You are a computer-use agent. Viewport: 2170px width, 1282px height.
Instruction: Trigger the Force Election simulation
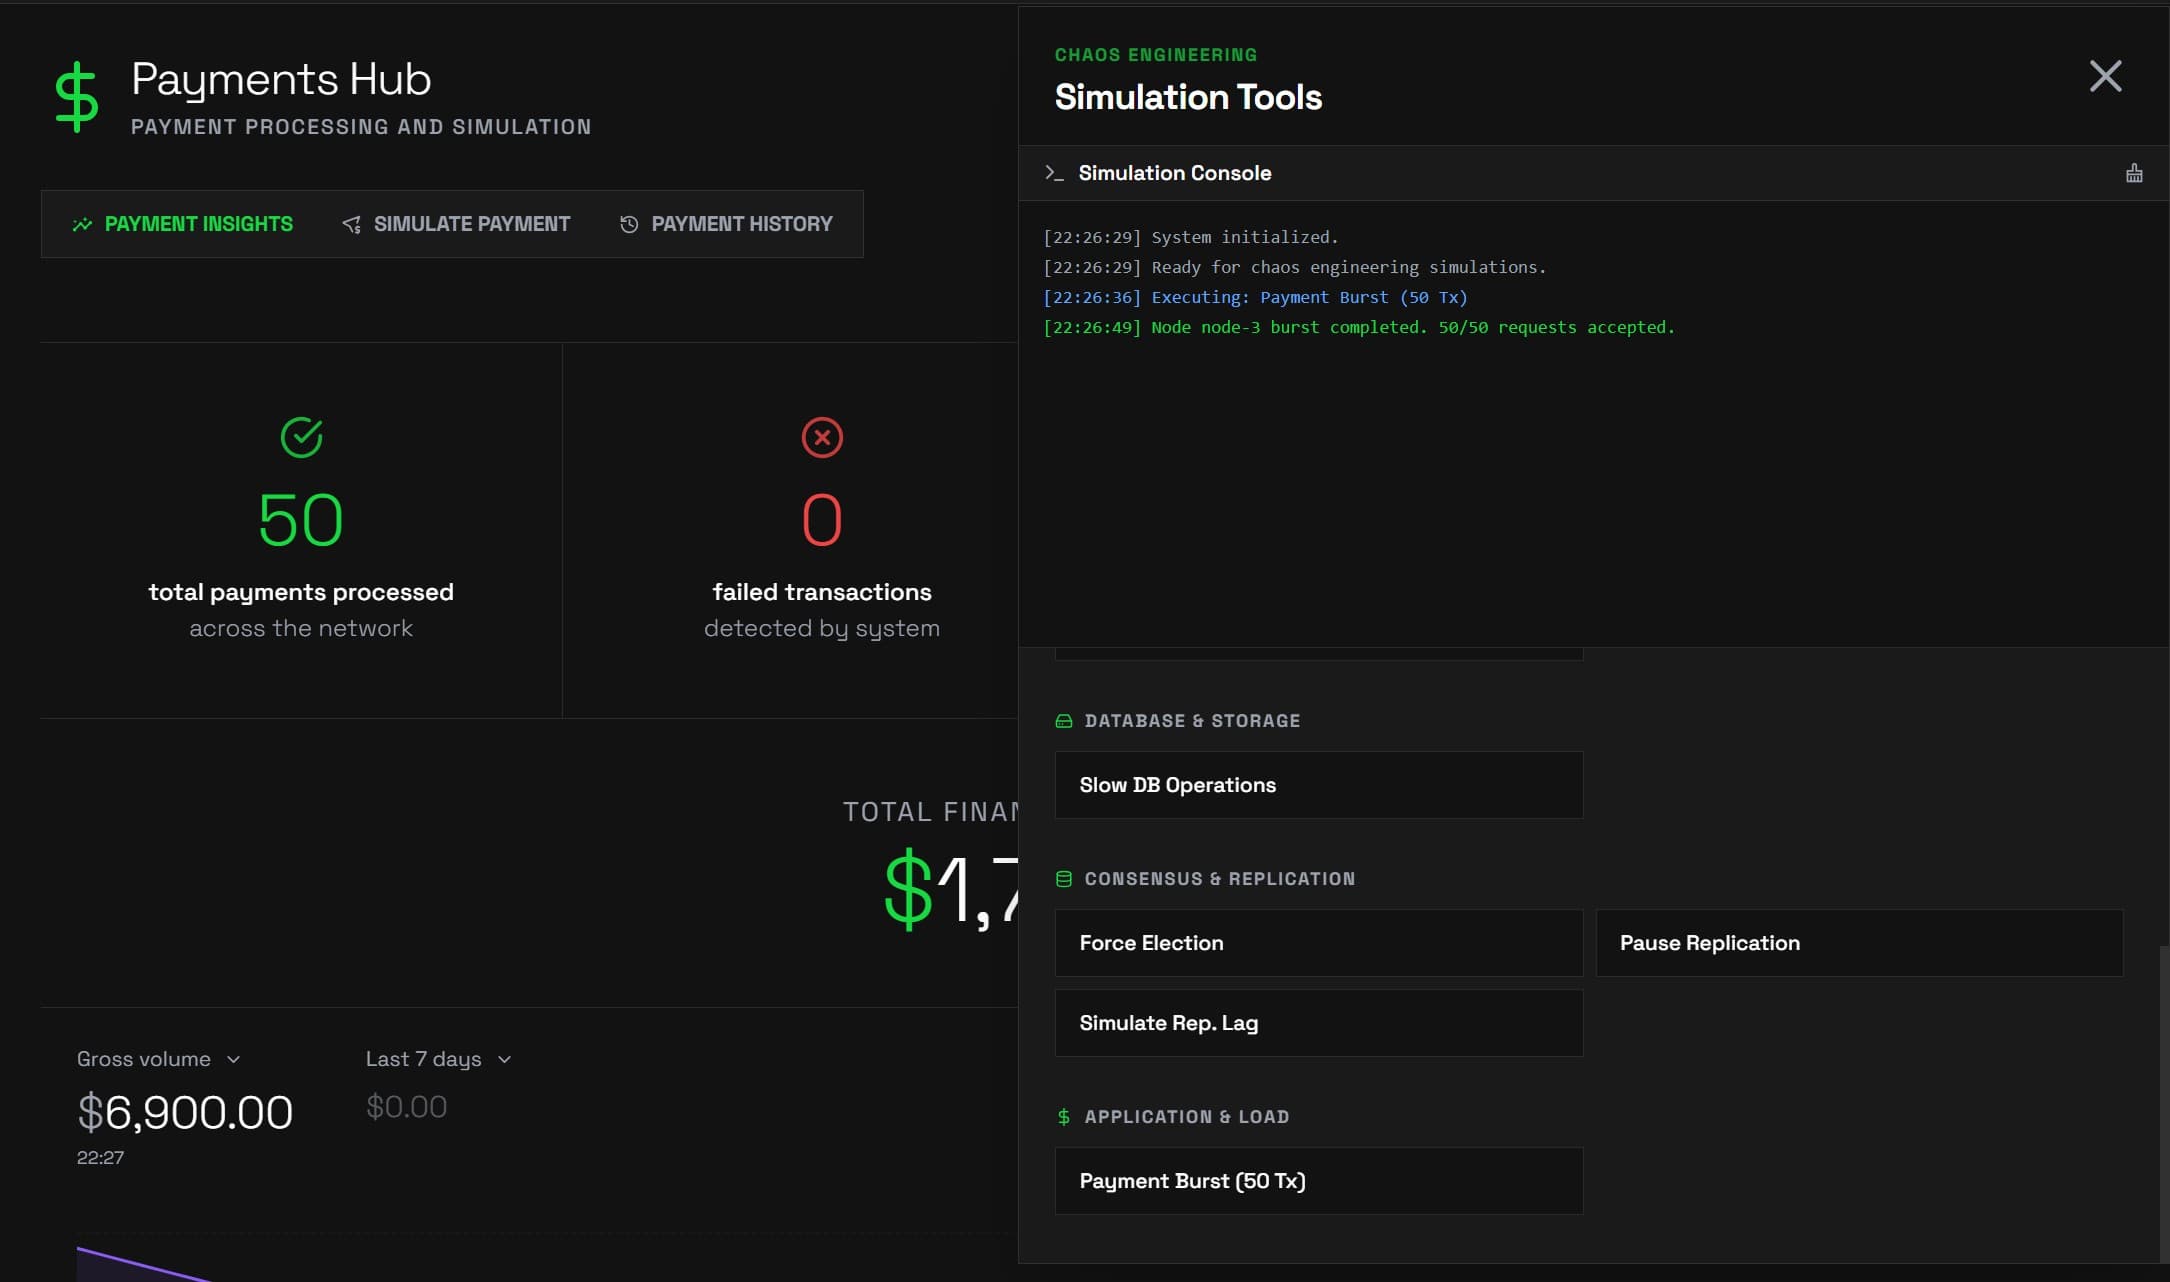[x=1319, y=943]
